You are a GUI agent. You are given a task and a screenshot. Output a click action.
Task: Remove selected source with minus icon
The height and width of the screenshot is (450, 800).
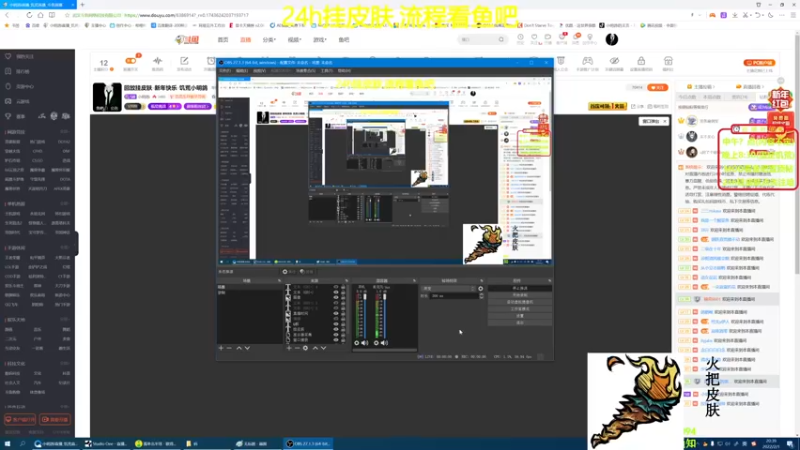pyautogui.click(x=297, y=348)
